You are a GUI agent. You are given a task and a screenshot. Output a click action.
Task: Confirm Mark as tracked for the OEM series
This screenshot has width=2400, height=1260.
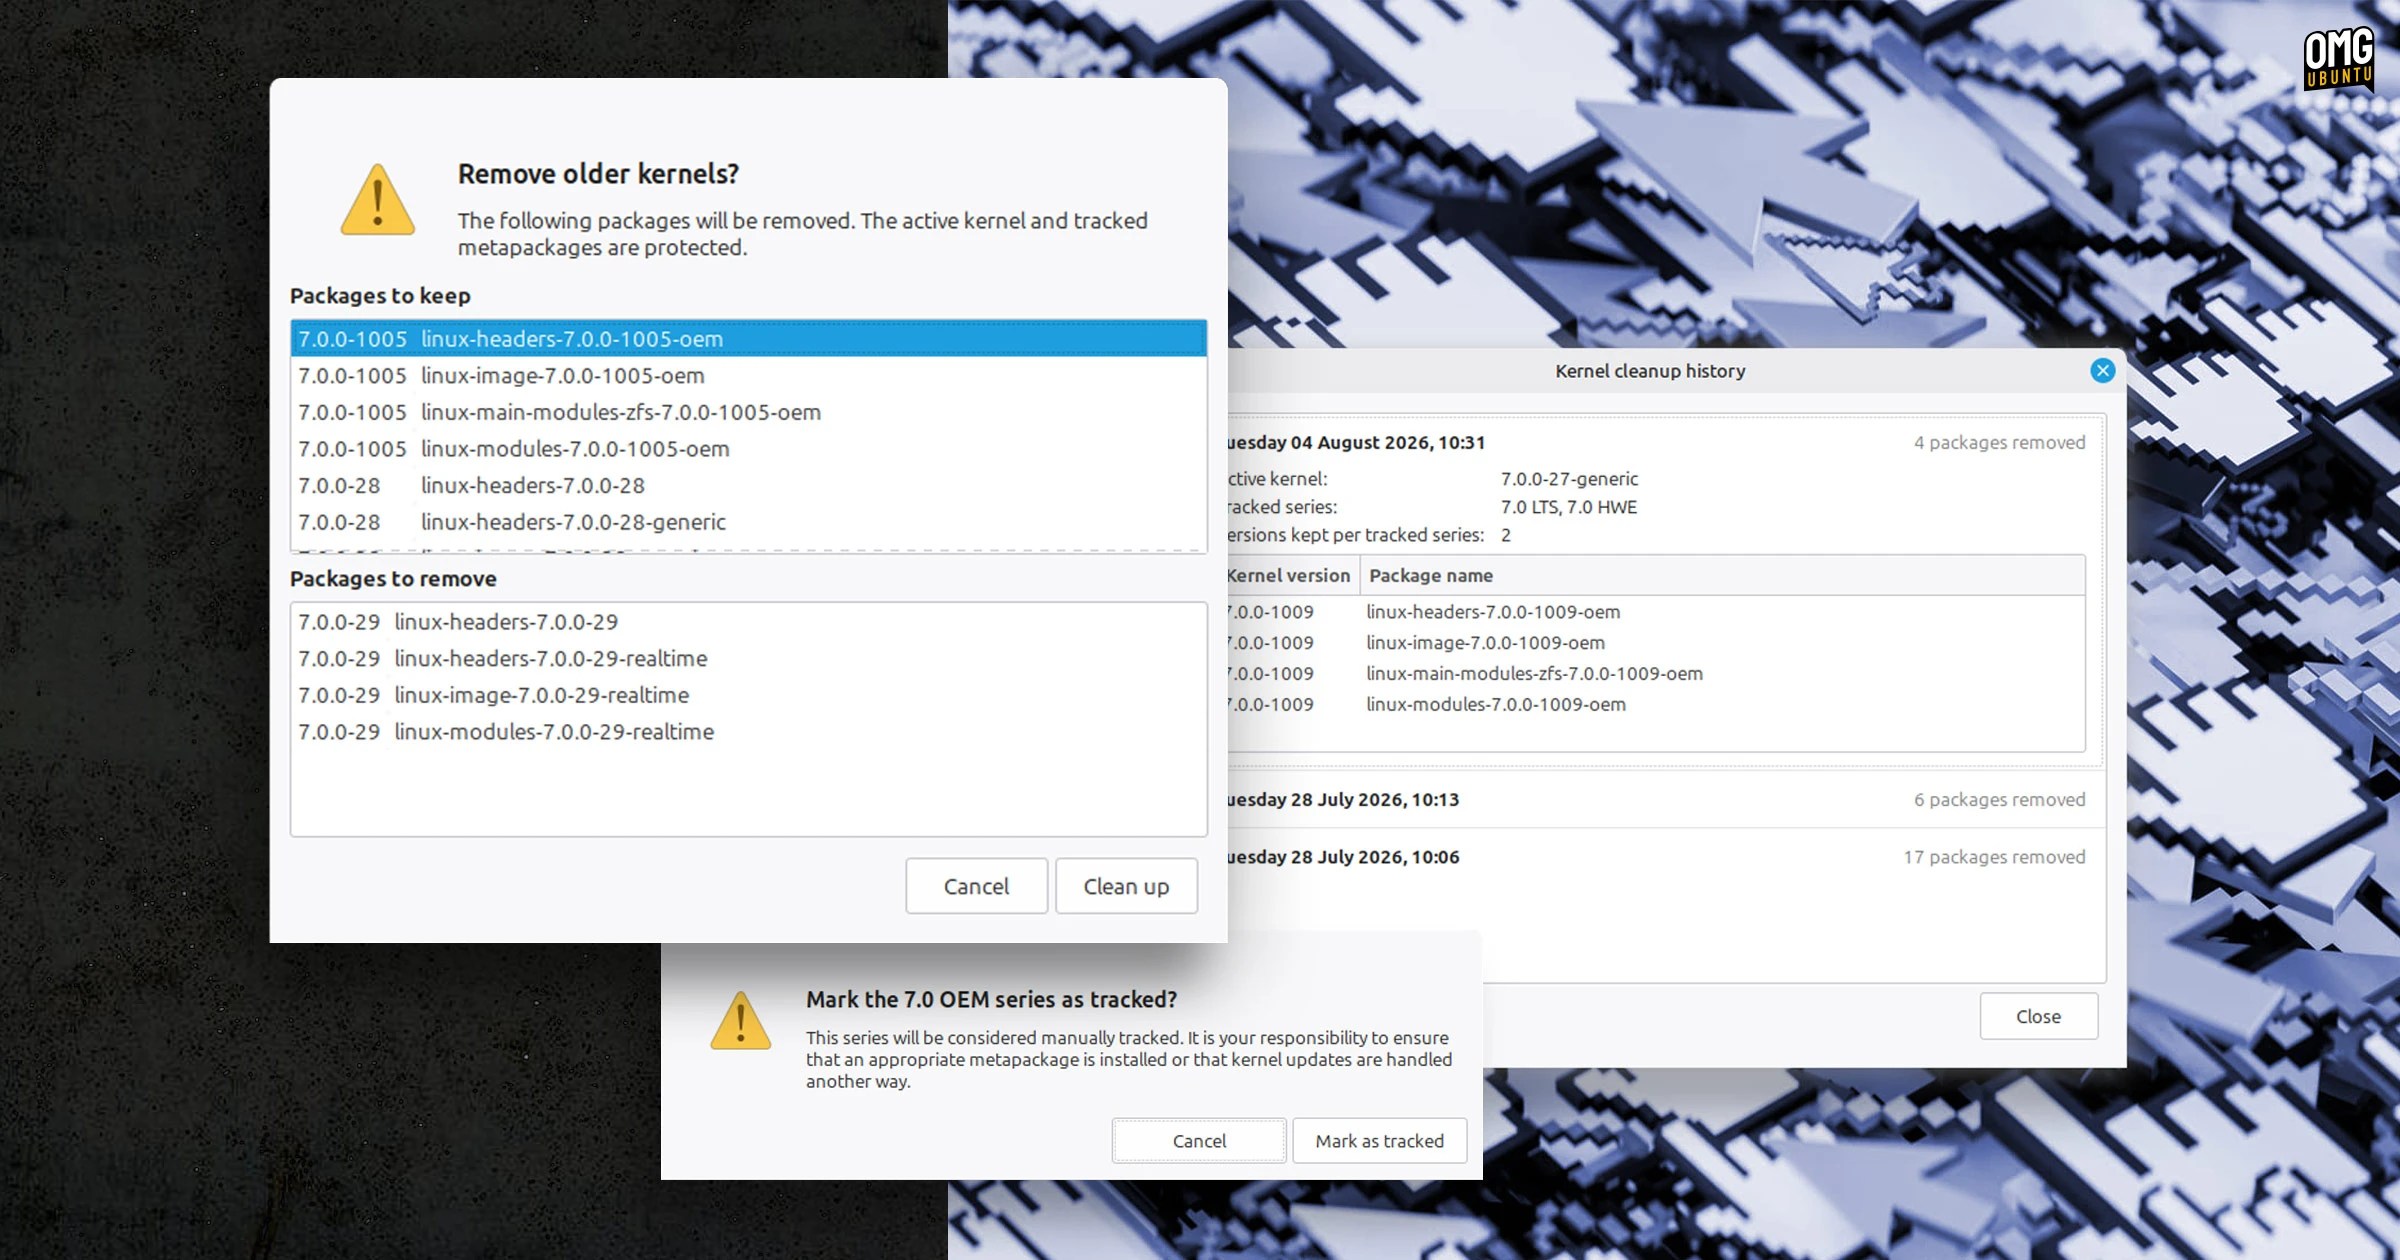pos(1379,1141)
